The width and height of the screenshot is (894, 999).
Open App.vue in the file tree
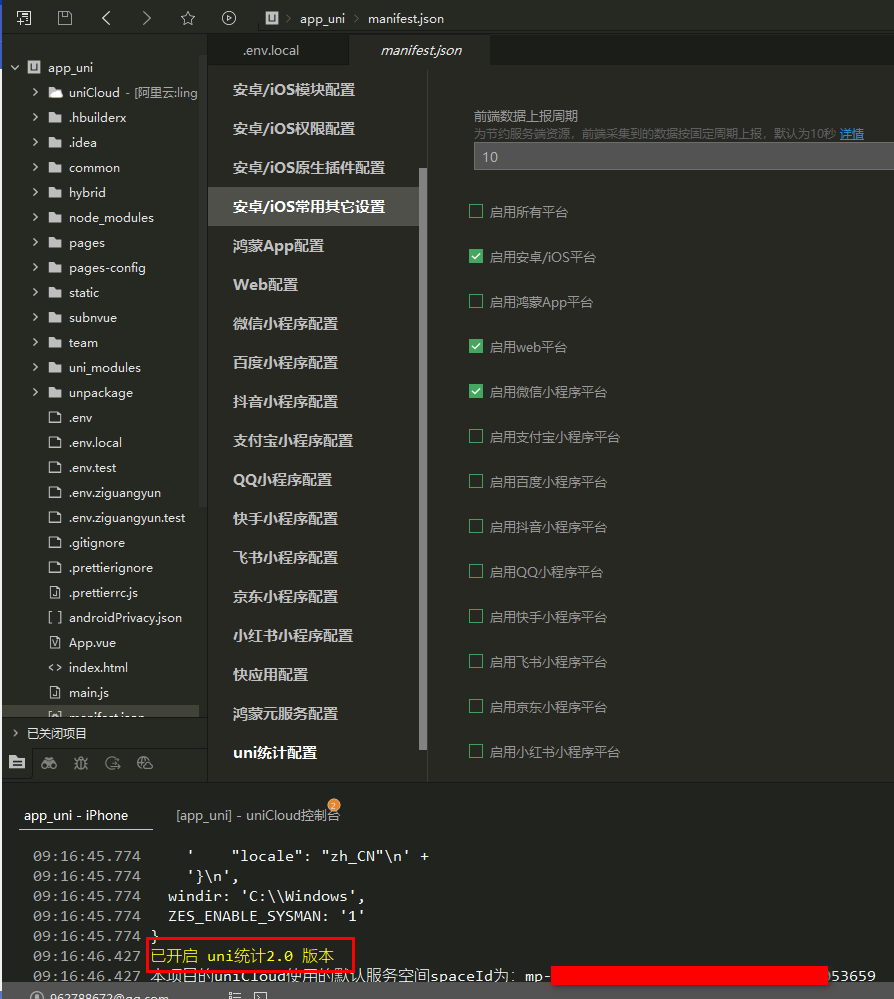tap(92, 643)
